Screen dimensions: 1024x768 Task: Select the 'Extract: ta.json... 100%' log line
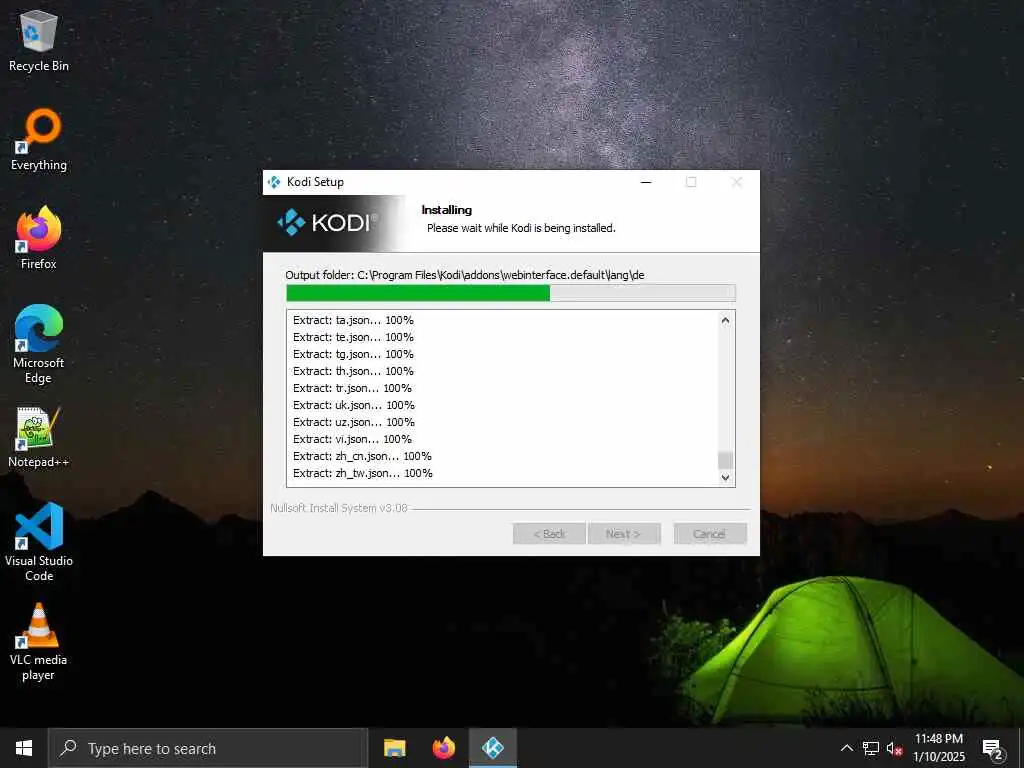(x=353, y=320)
